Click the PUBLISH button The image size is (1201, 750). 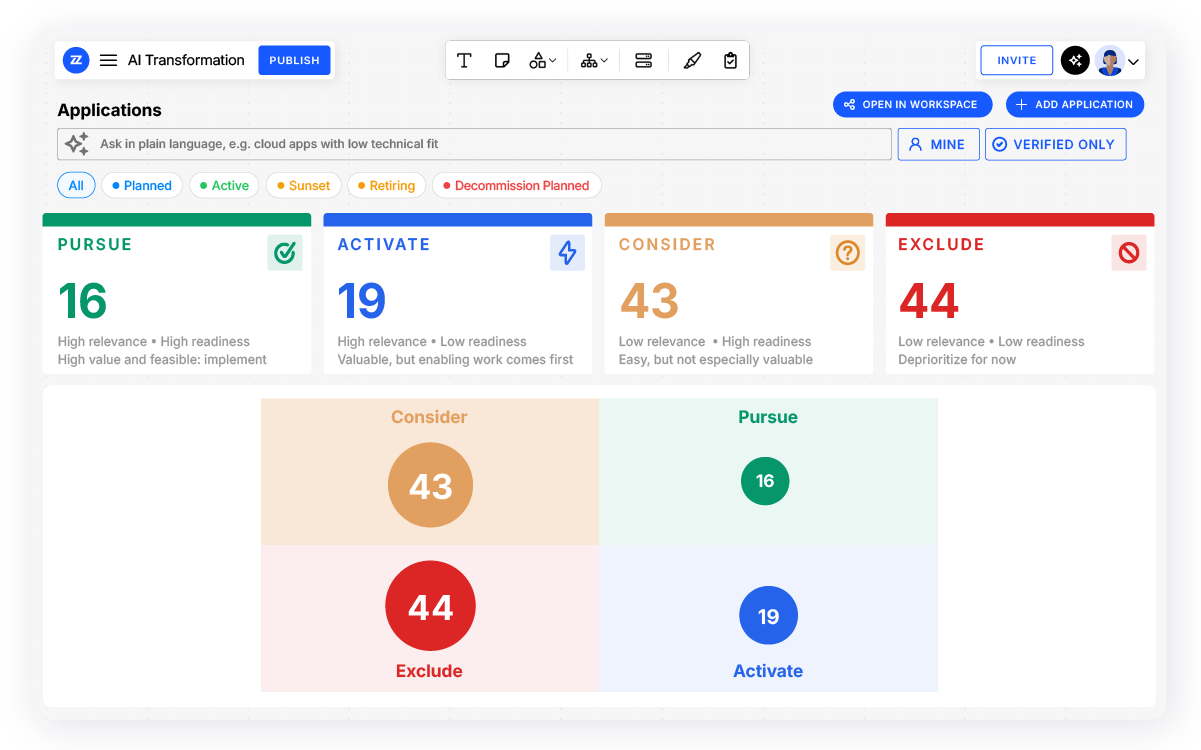[294, 60]
